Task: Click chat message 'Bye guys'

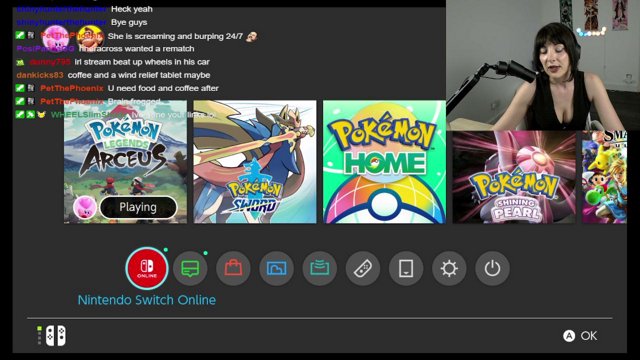Action: (x=129, y=22)
